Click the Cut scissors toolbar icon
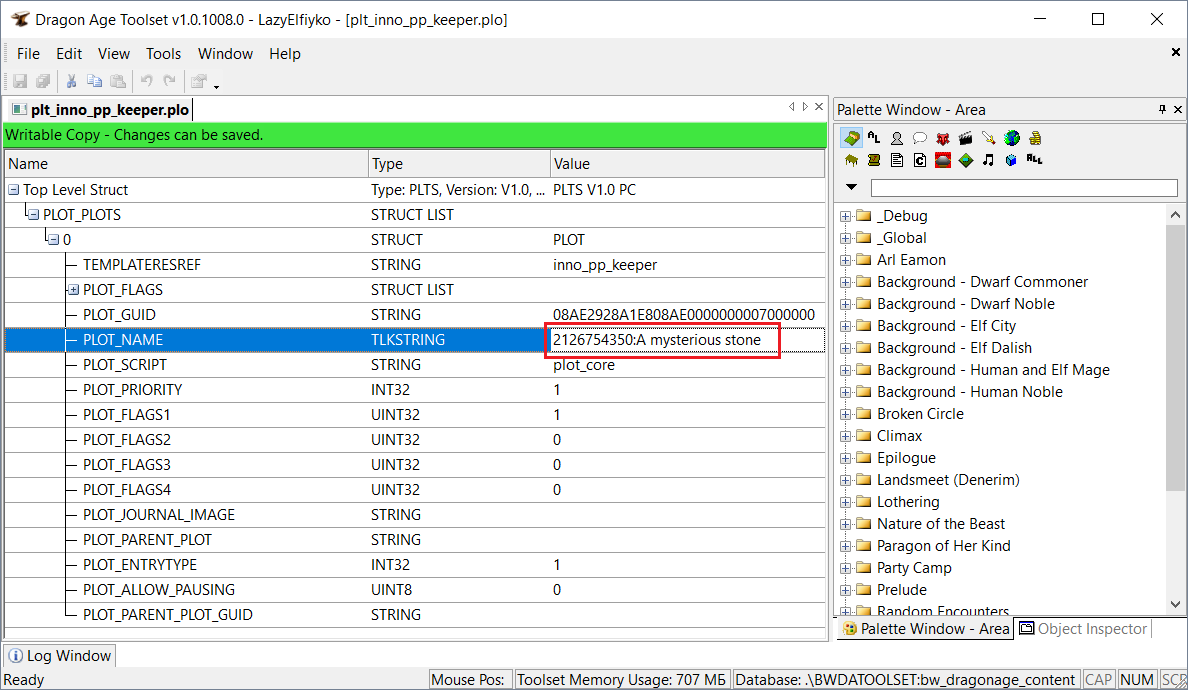Screen dimensions: 1188x690 [x=71, y=81]
